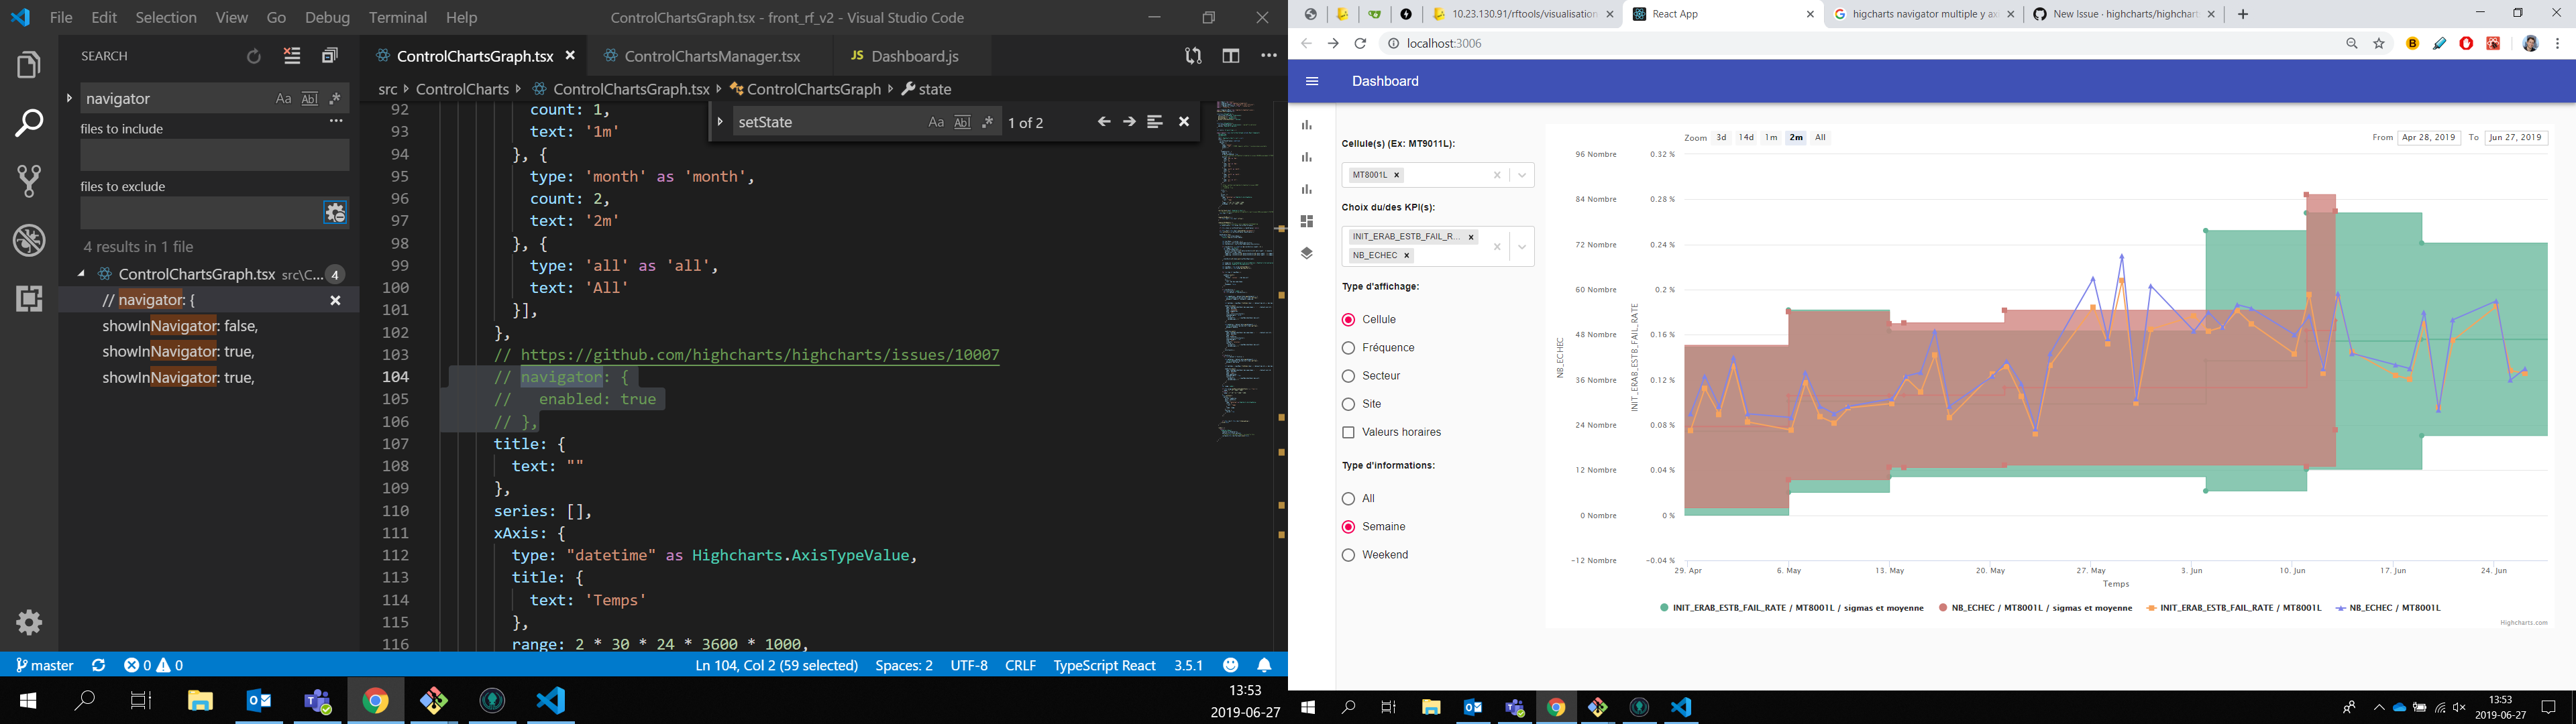2576x724 pixels.
Task: Click the Debug (no bug) activity icon
Action: (x=29, y=240)
